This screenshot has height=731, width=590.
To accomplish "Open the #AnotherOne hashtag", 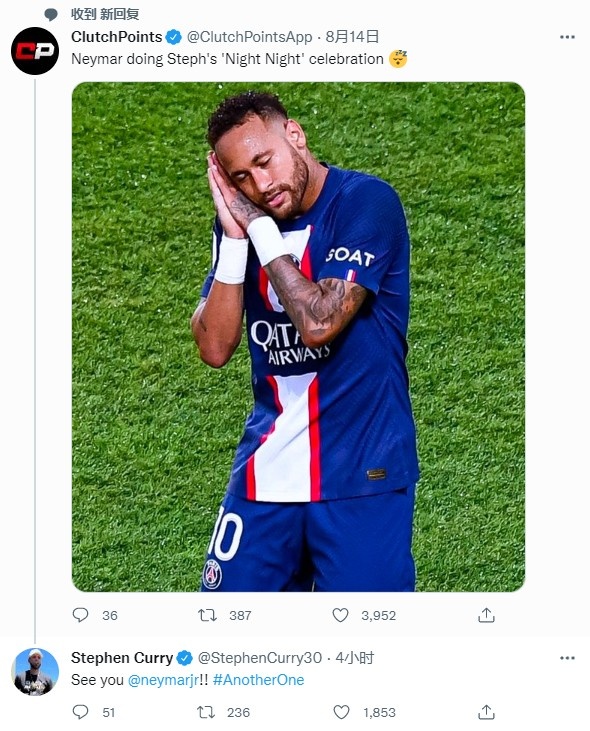I will (258, 680).
